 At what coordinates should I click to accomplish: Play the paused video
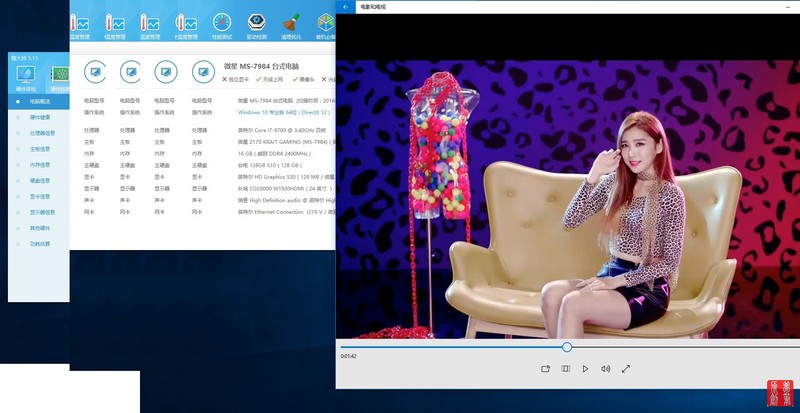(x=585, y=369)
